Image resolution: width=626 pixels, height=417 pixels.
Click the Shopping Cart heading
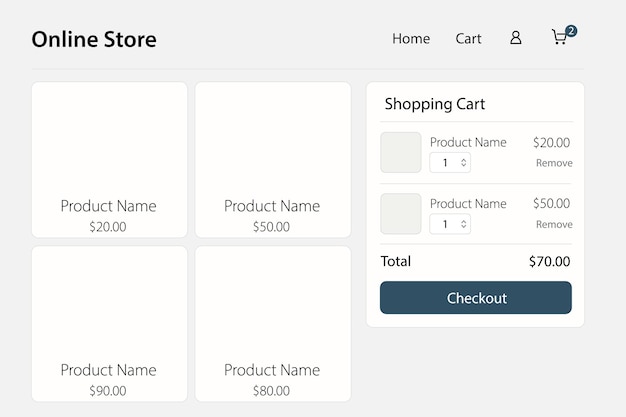tap(435, 104)
